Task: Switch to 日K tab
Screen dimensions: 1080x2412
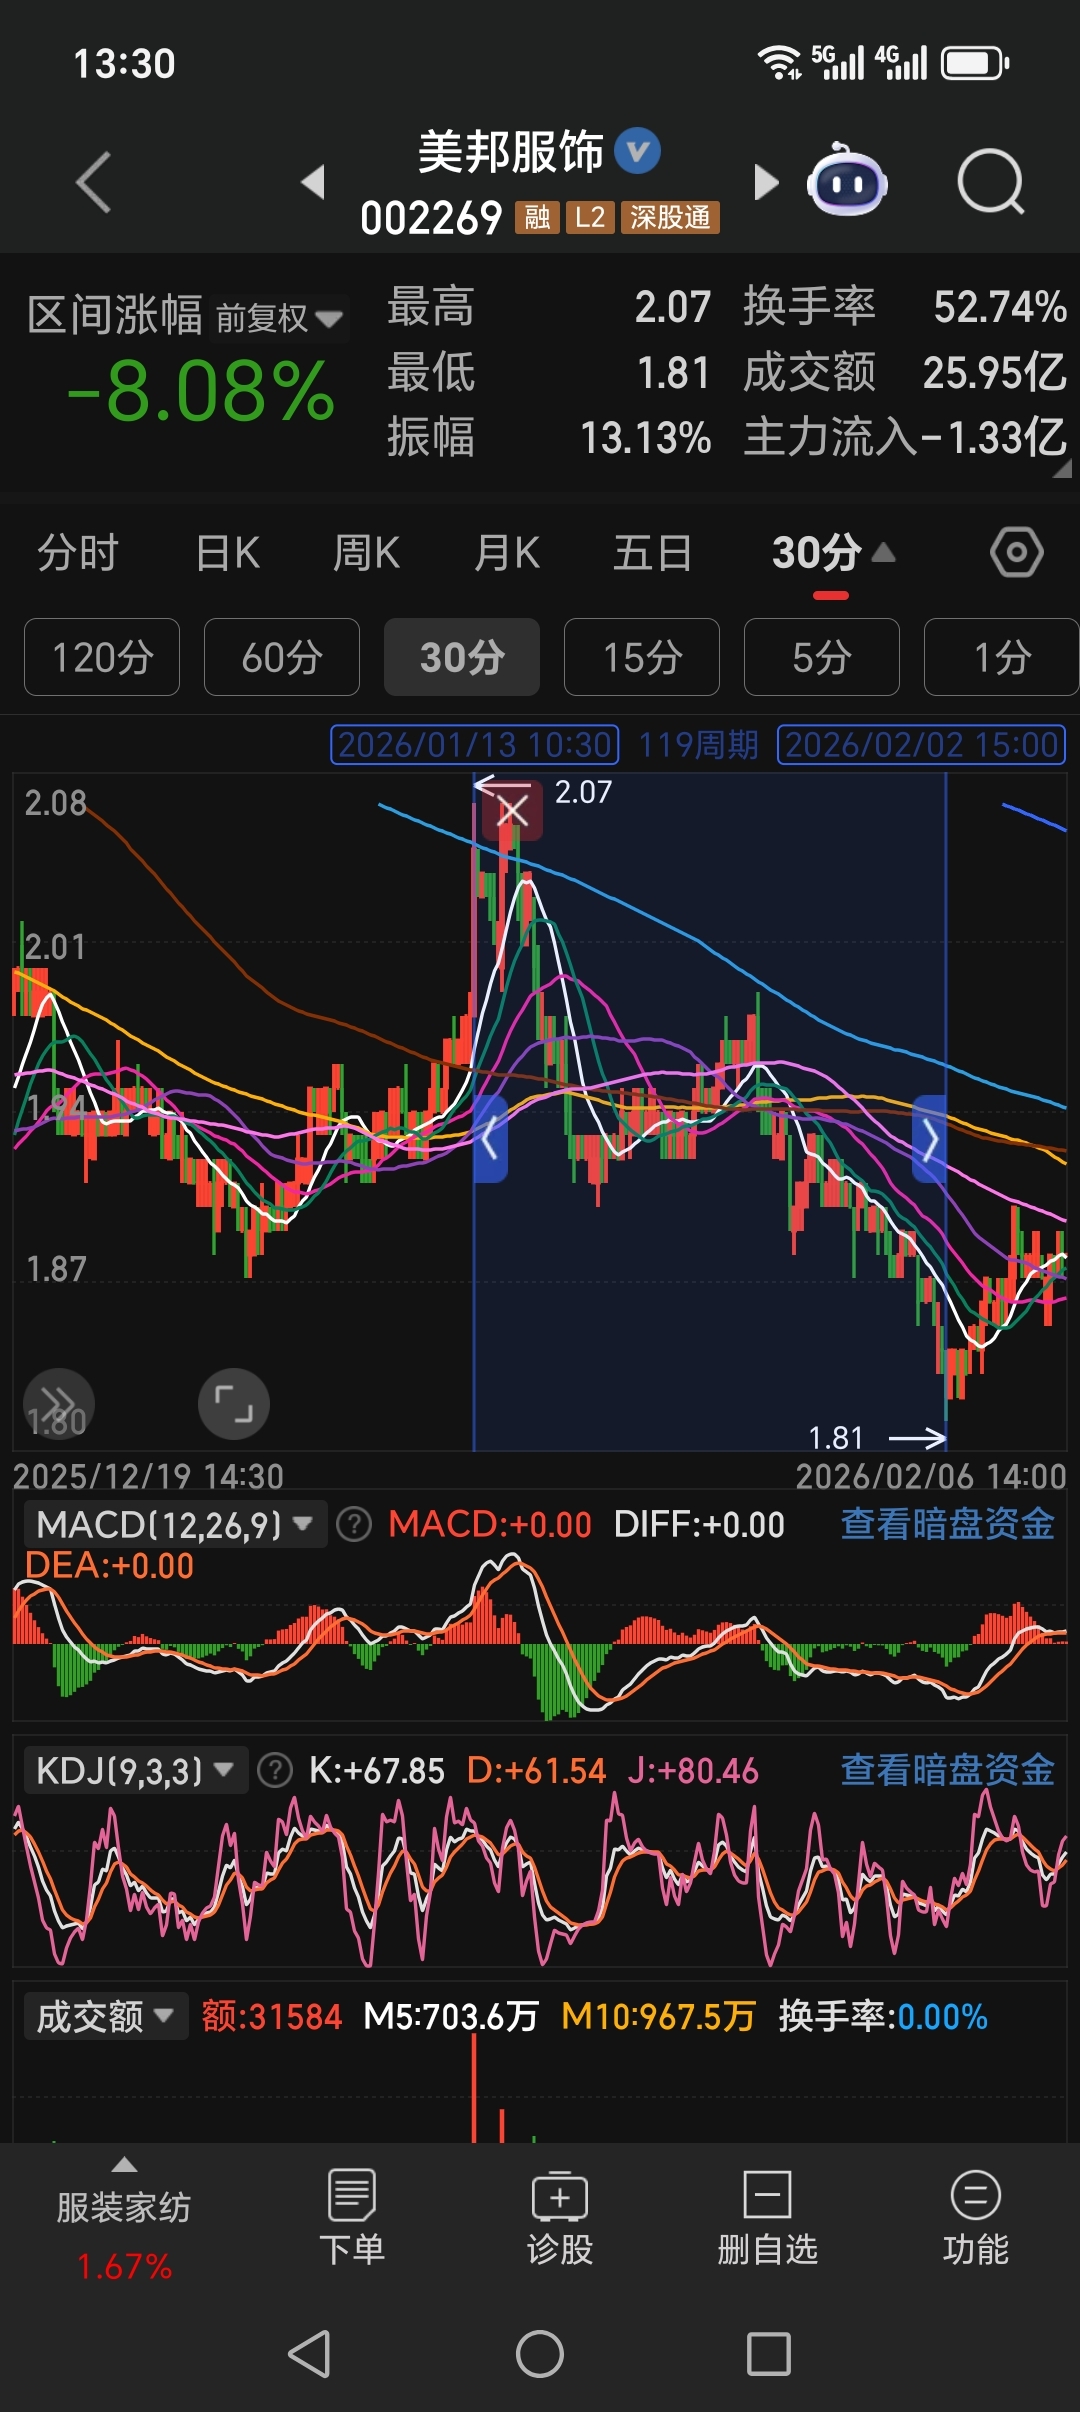Action: click(228, 552)
